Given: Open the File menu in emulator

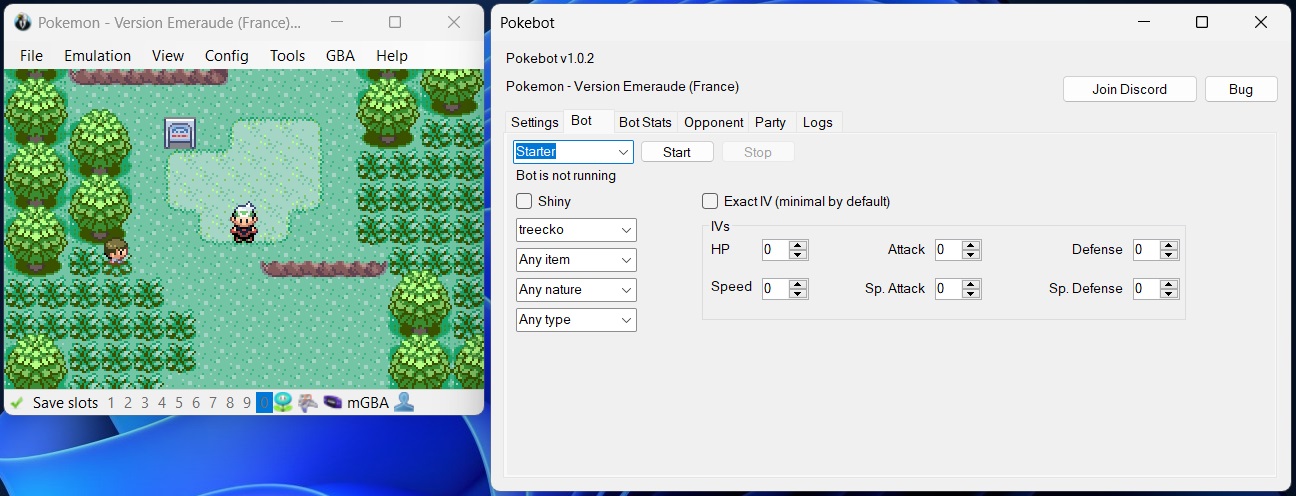Looking at the screenshot, I should click(x=31, y=56).
